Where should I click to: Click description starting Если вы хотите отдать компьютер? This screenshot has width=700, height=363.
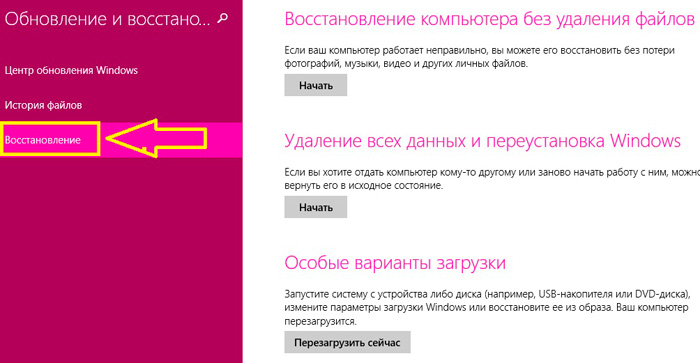[492, 179]
